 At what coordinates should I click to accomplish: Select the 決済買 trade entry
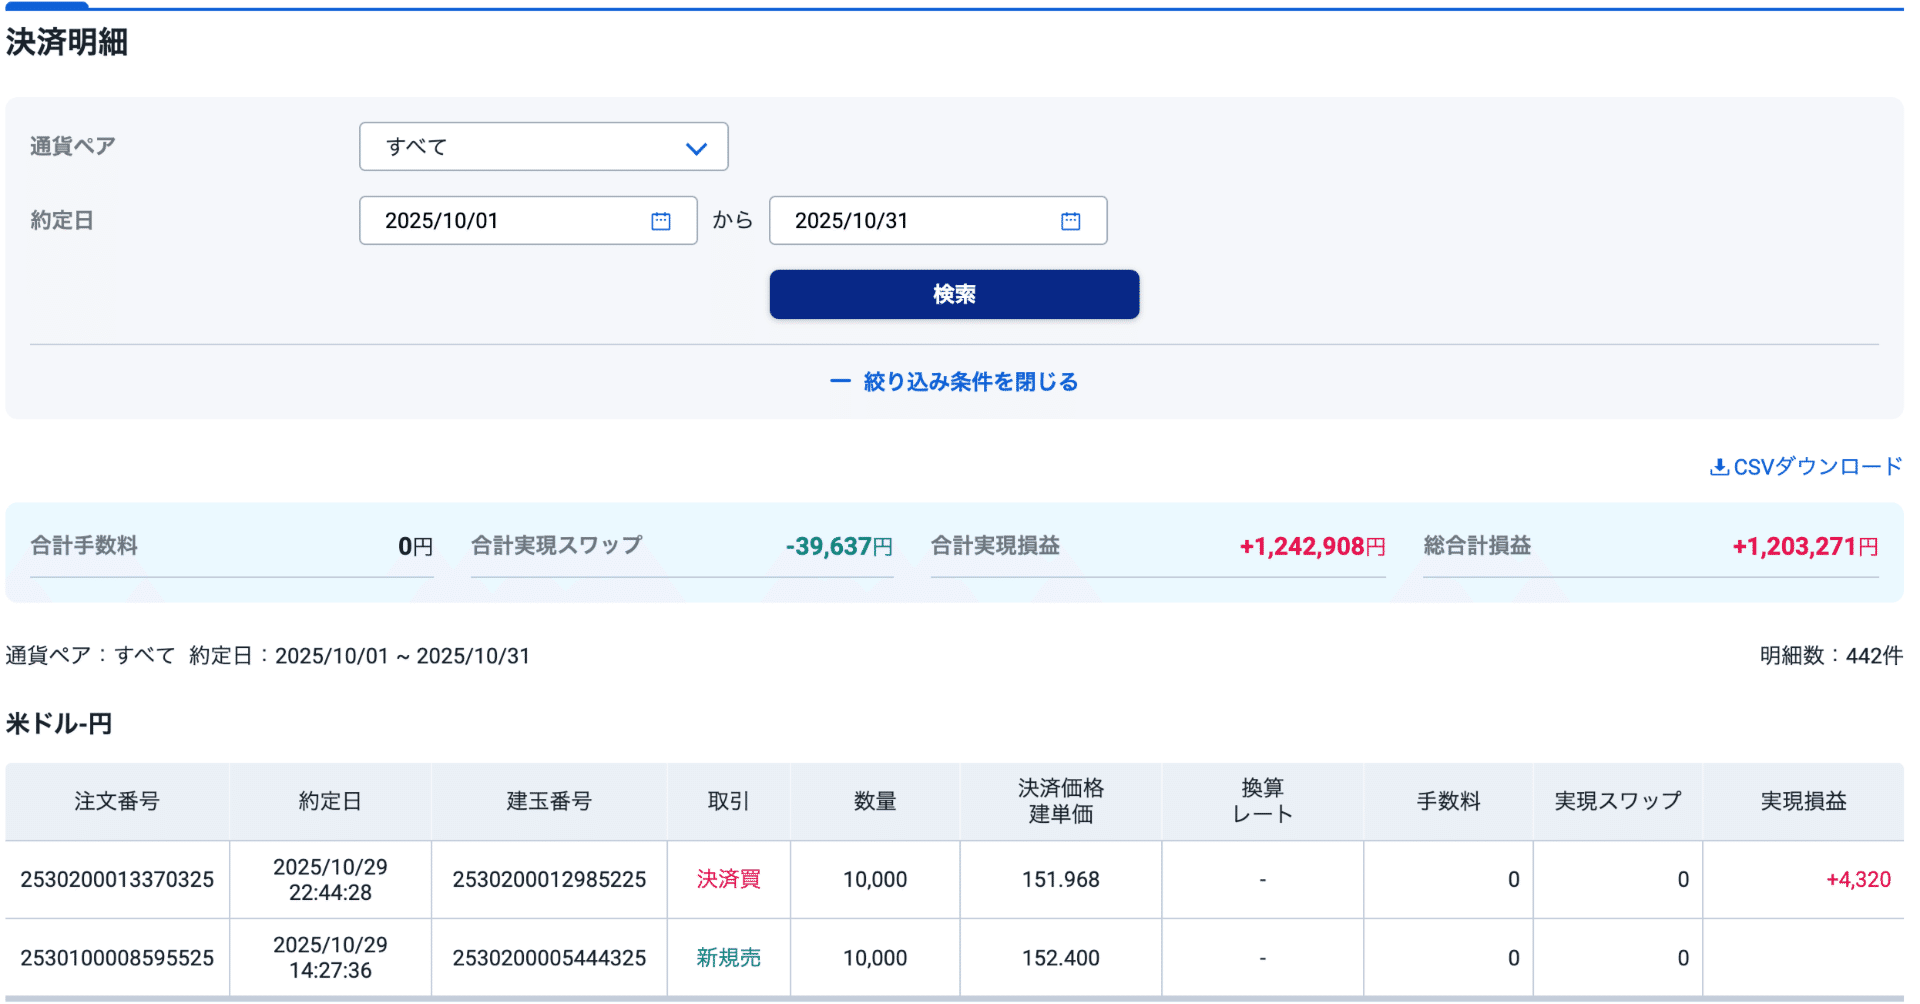(x=728, y=879)
